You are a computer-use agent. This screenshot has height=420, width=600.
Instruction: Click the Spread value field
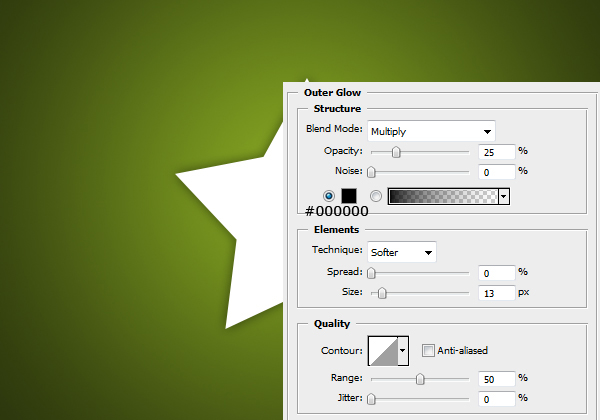pyautogui.click(x=497, y=273)
